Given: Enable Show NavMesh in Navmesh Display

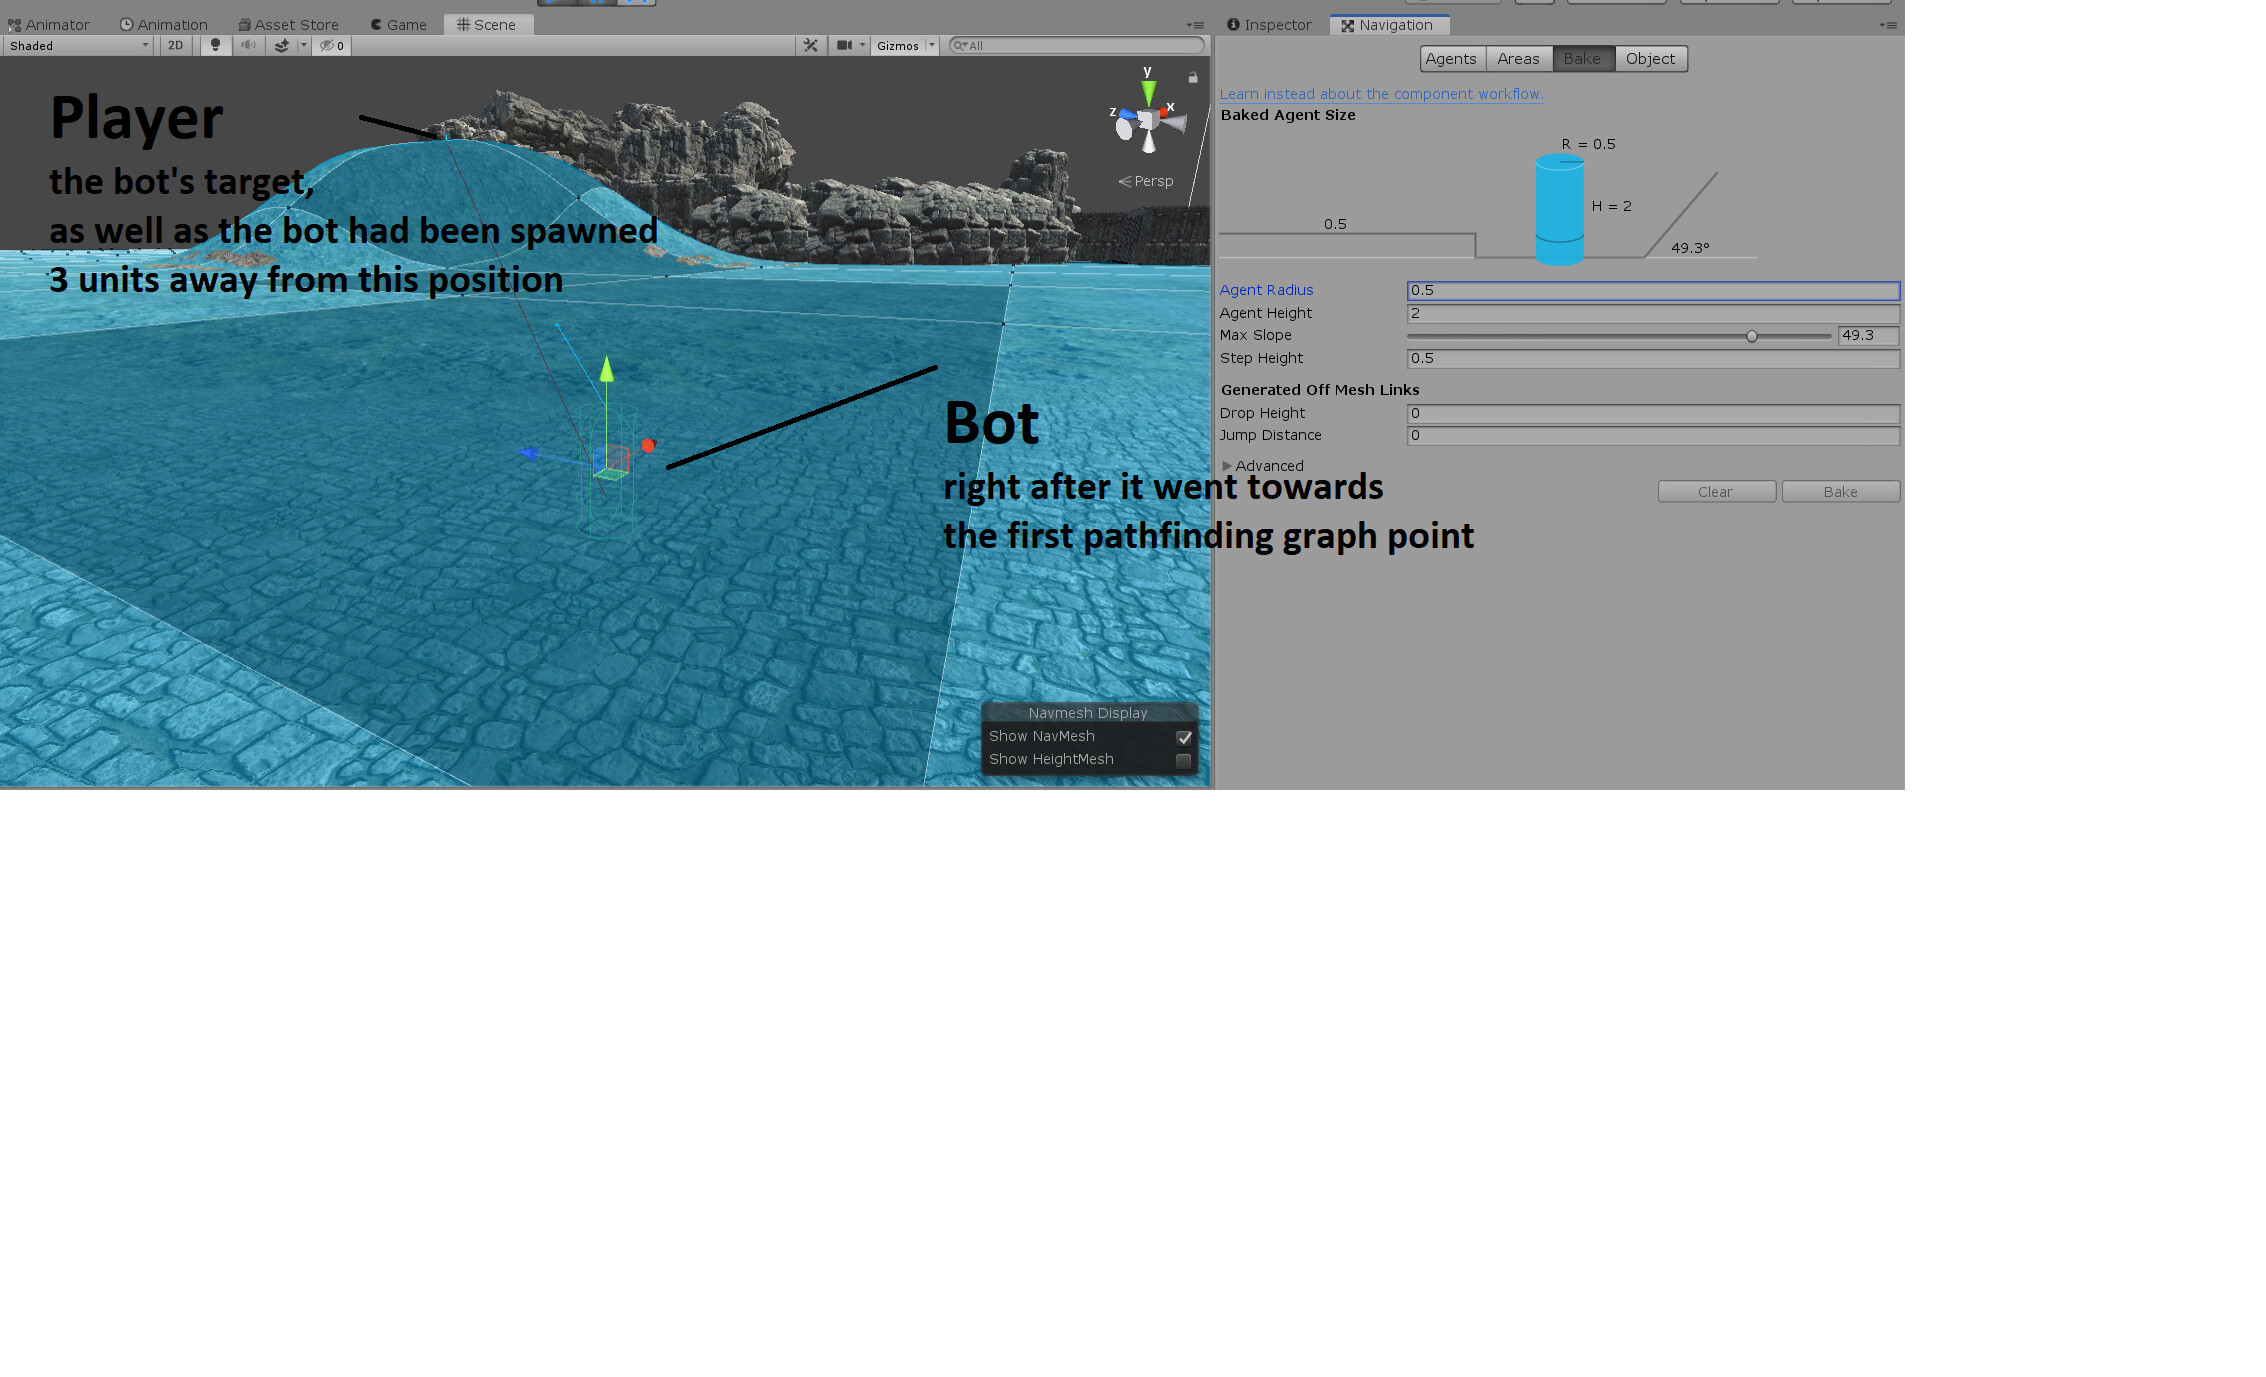Looking at the screenshot, I should tap(1184, 737).
